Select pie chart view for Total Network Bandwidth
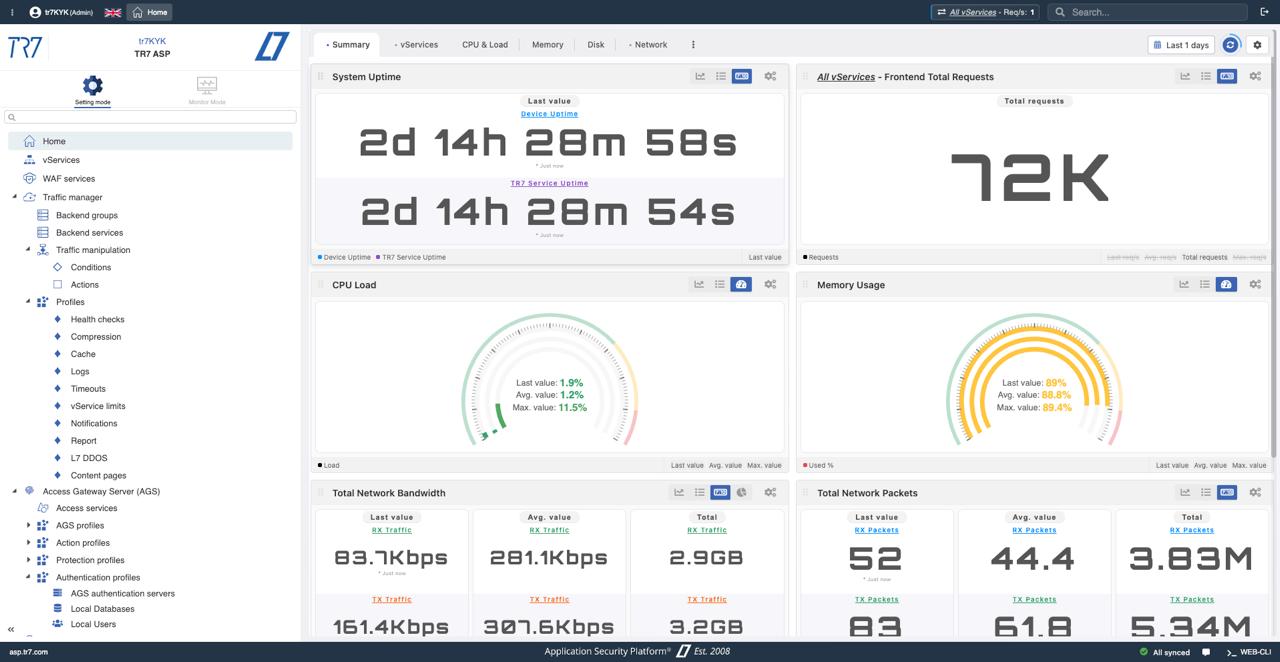 742,493
